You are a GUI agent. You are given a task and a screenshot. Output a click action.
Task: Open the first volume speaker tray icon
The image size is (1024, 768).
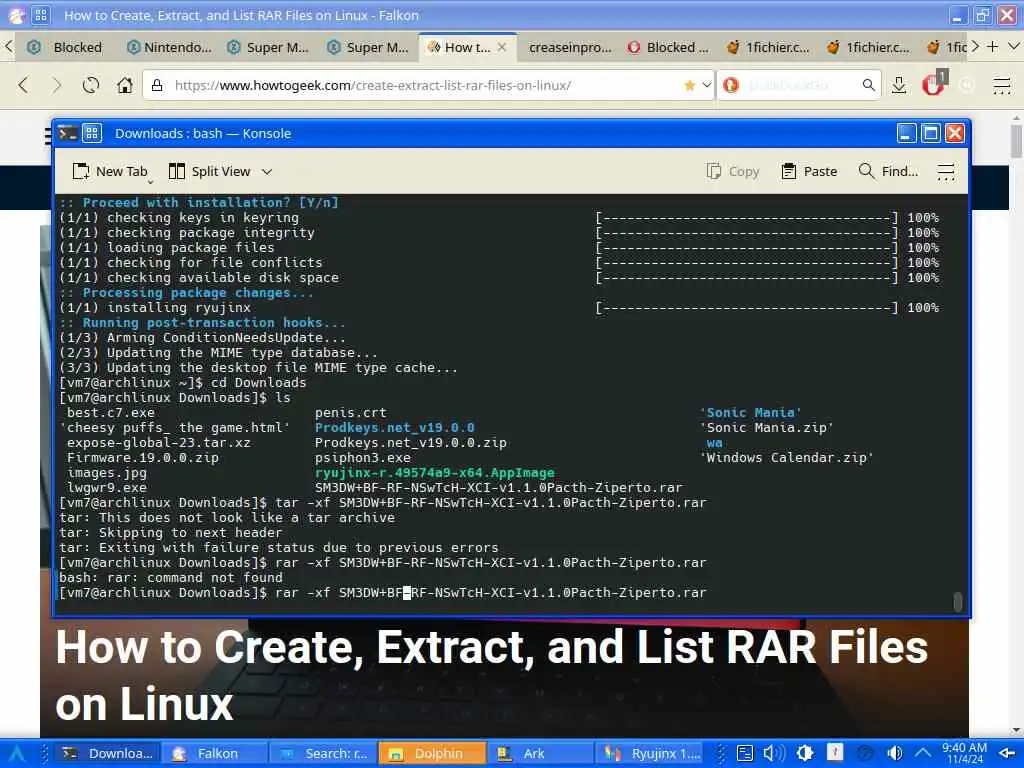tap(775, 754)
